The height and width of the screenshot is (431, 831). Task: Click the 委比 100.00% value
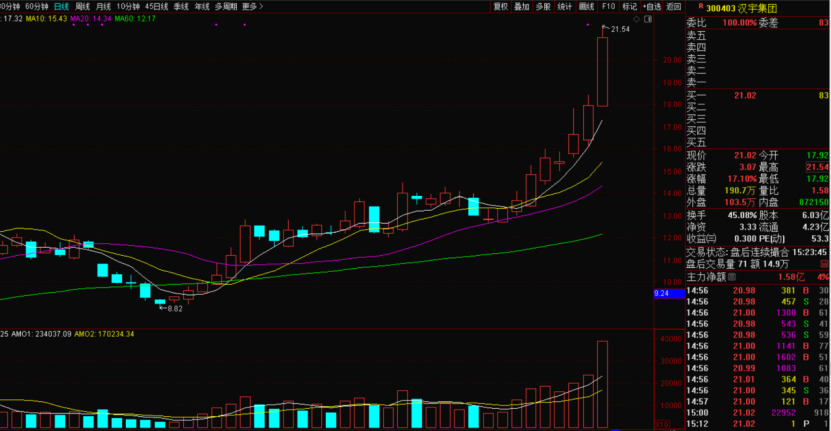coord(740,23)
